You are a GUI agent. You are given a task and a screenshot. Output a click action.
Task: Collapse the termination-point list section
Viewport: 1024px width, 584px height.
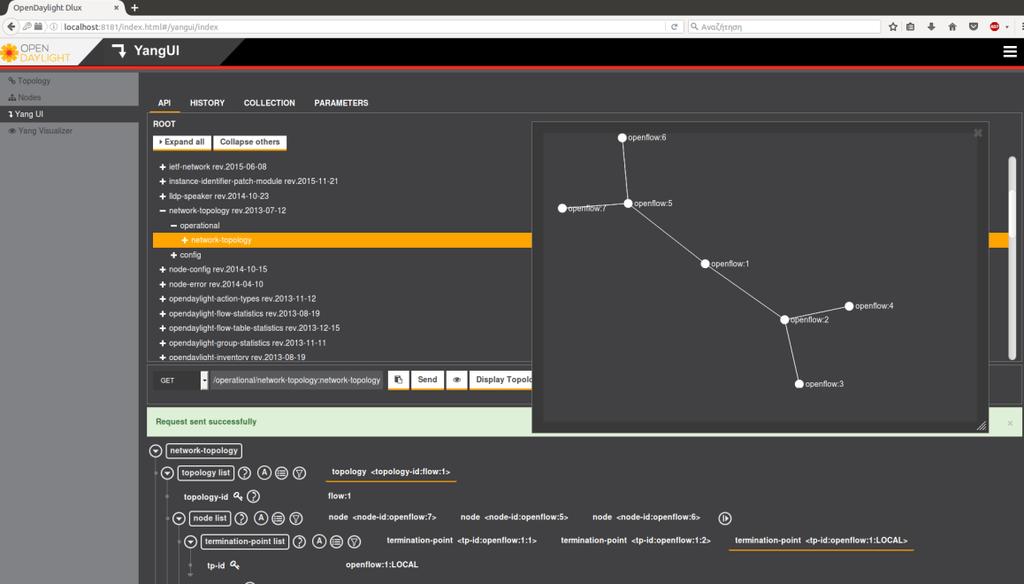[x=191, y=542]
